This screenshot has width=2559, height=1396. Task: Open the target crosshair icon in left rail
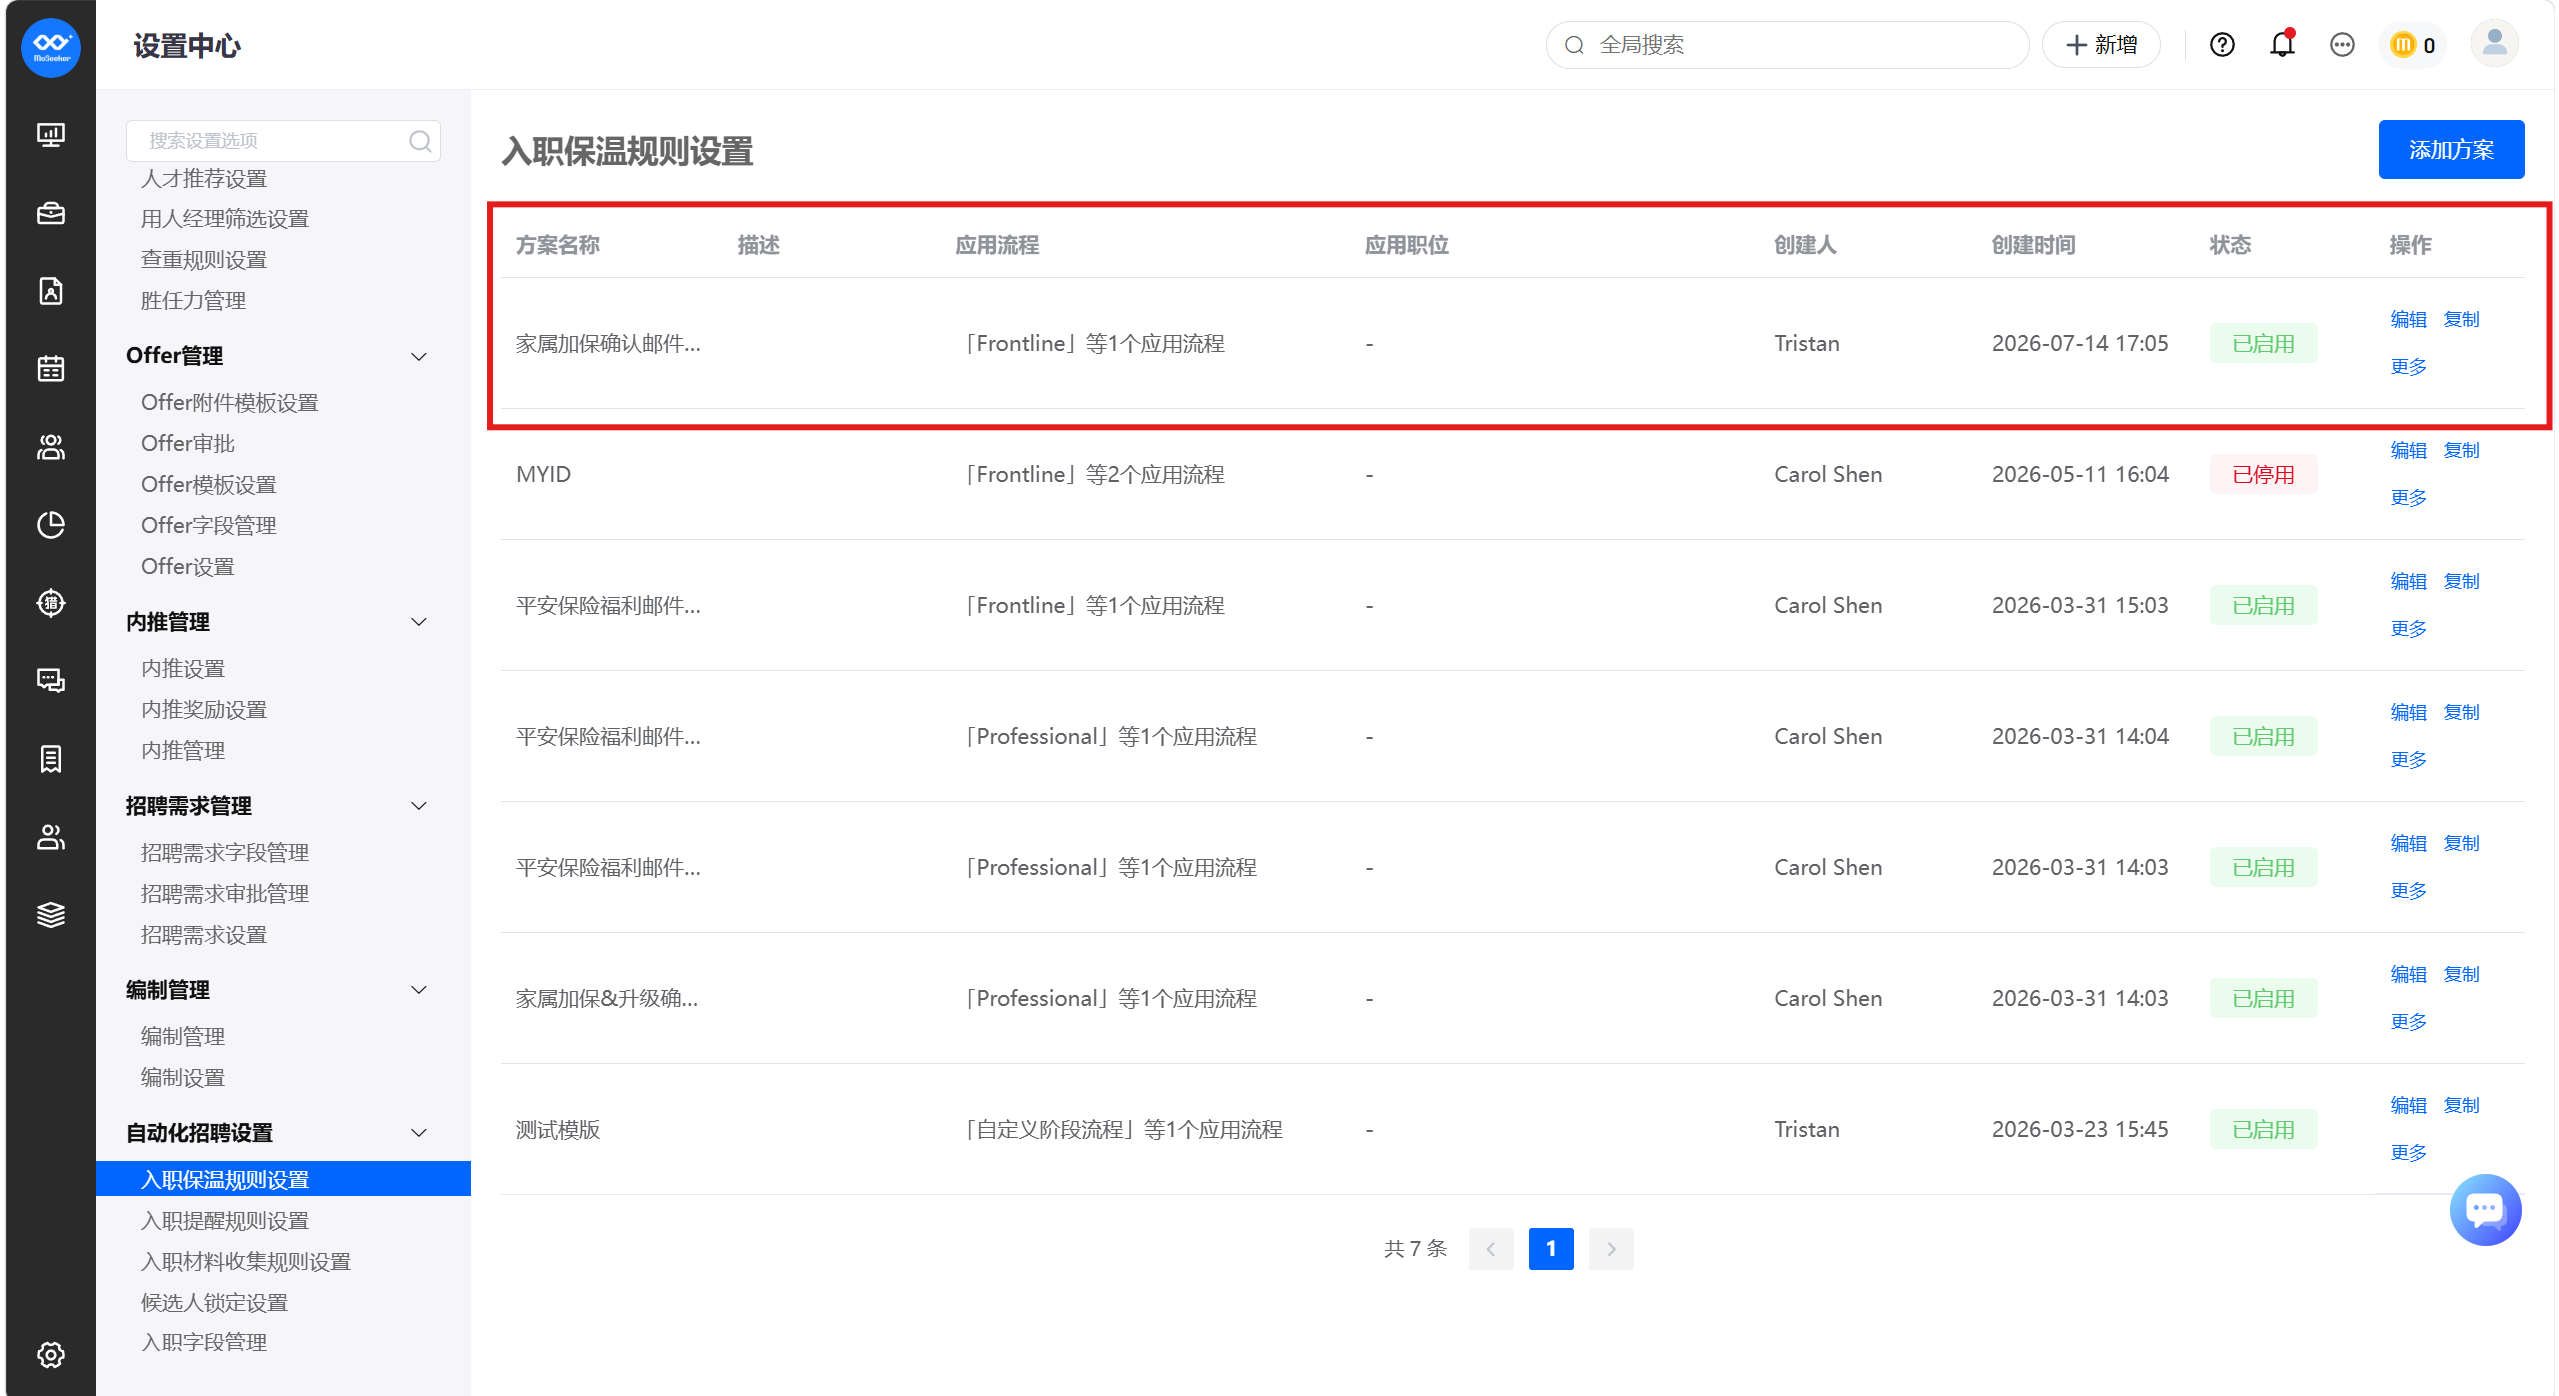(x=51, y=603)
